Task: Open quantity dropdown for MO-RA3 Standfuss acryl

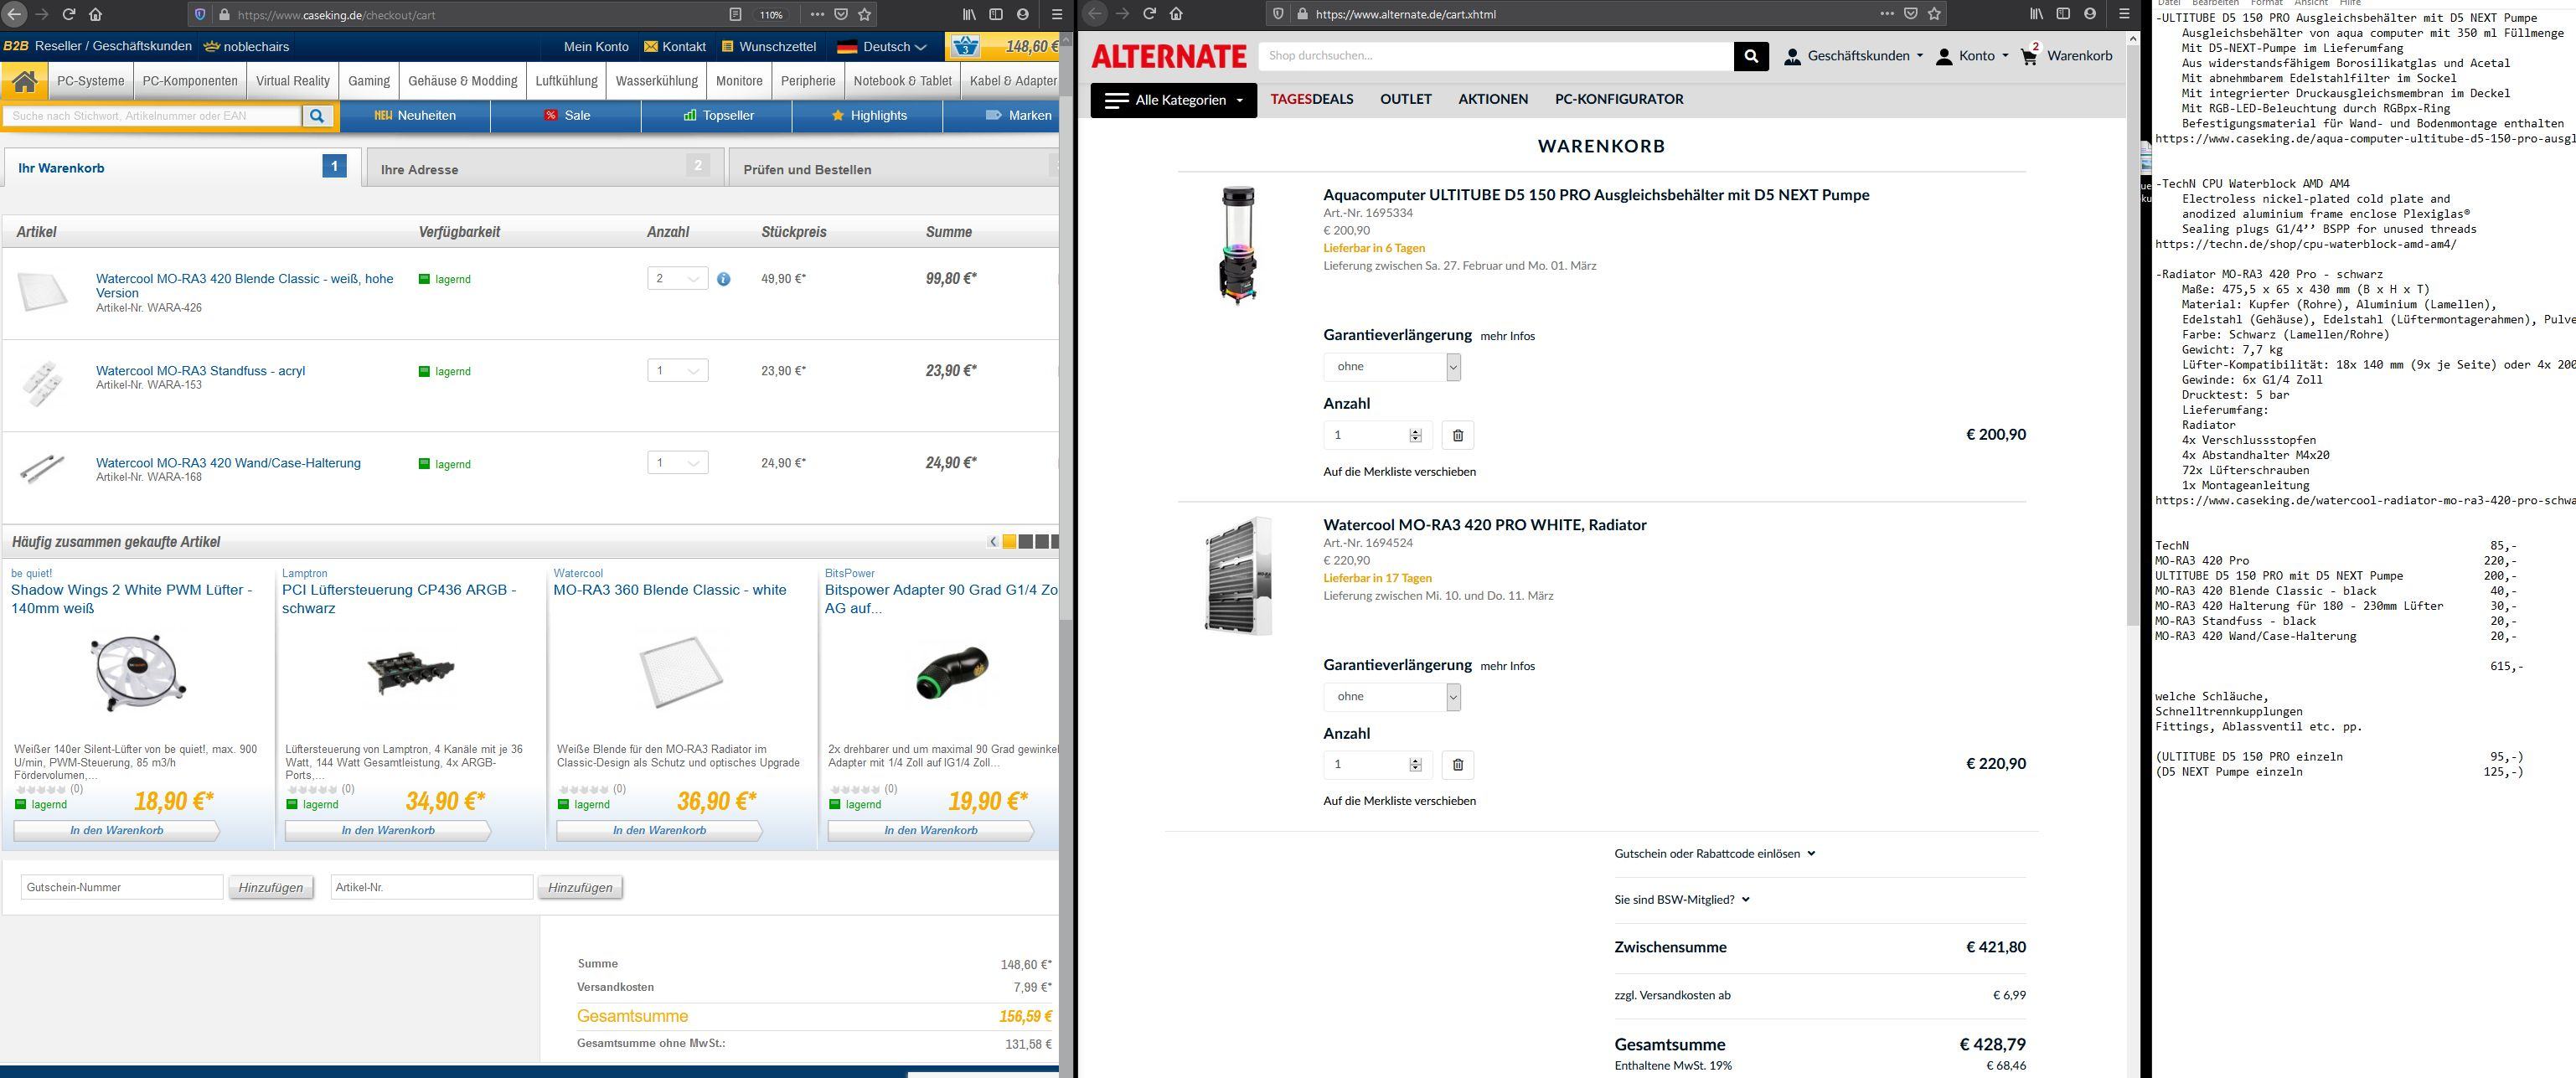Action: tap(677, 371)
